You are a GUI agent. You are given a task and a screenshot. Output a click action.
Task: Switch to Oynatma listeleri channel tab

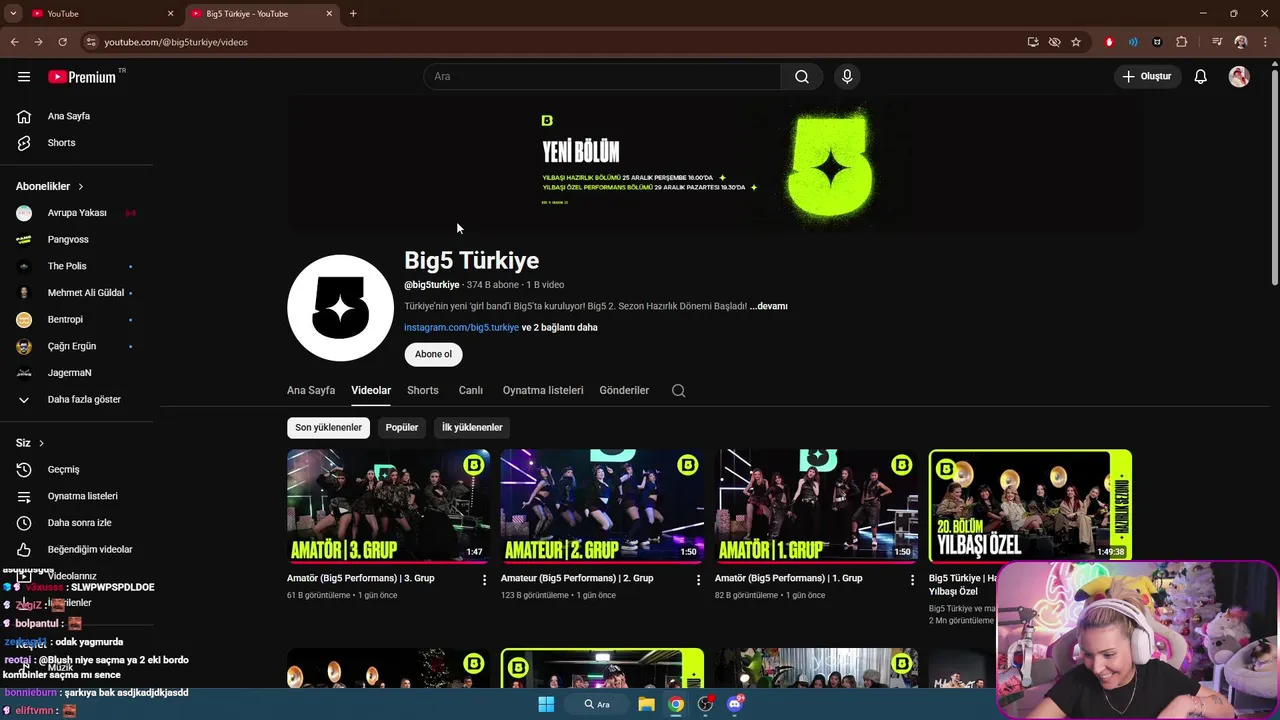point(543,390)
